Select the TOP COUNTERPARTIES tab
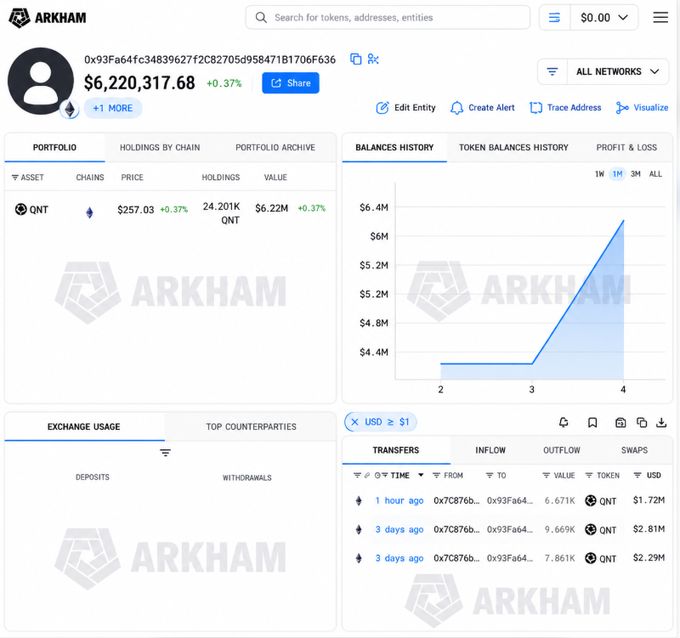Screen dimensions: 680x638 [x=251, y=427]
